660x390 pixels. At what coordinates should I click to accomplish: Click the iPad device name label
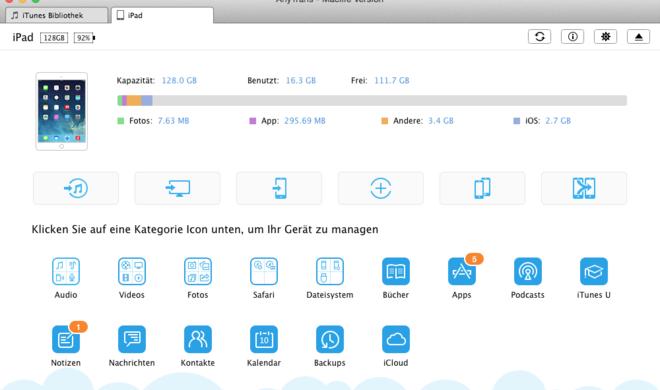coord(23,37)
